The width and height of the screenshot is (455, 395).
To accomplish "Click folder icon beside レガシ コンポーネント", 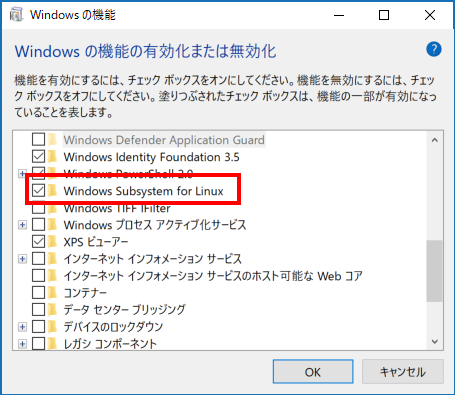I will pos(52,343).
